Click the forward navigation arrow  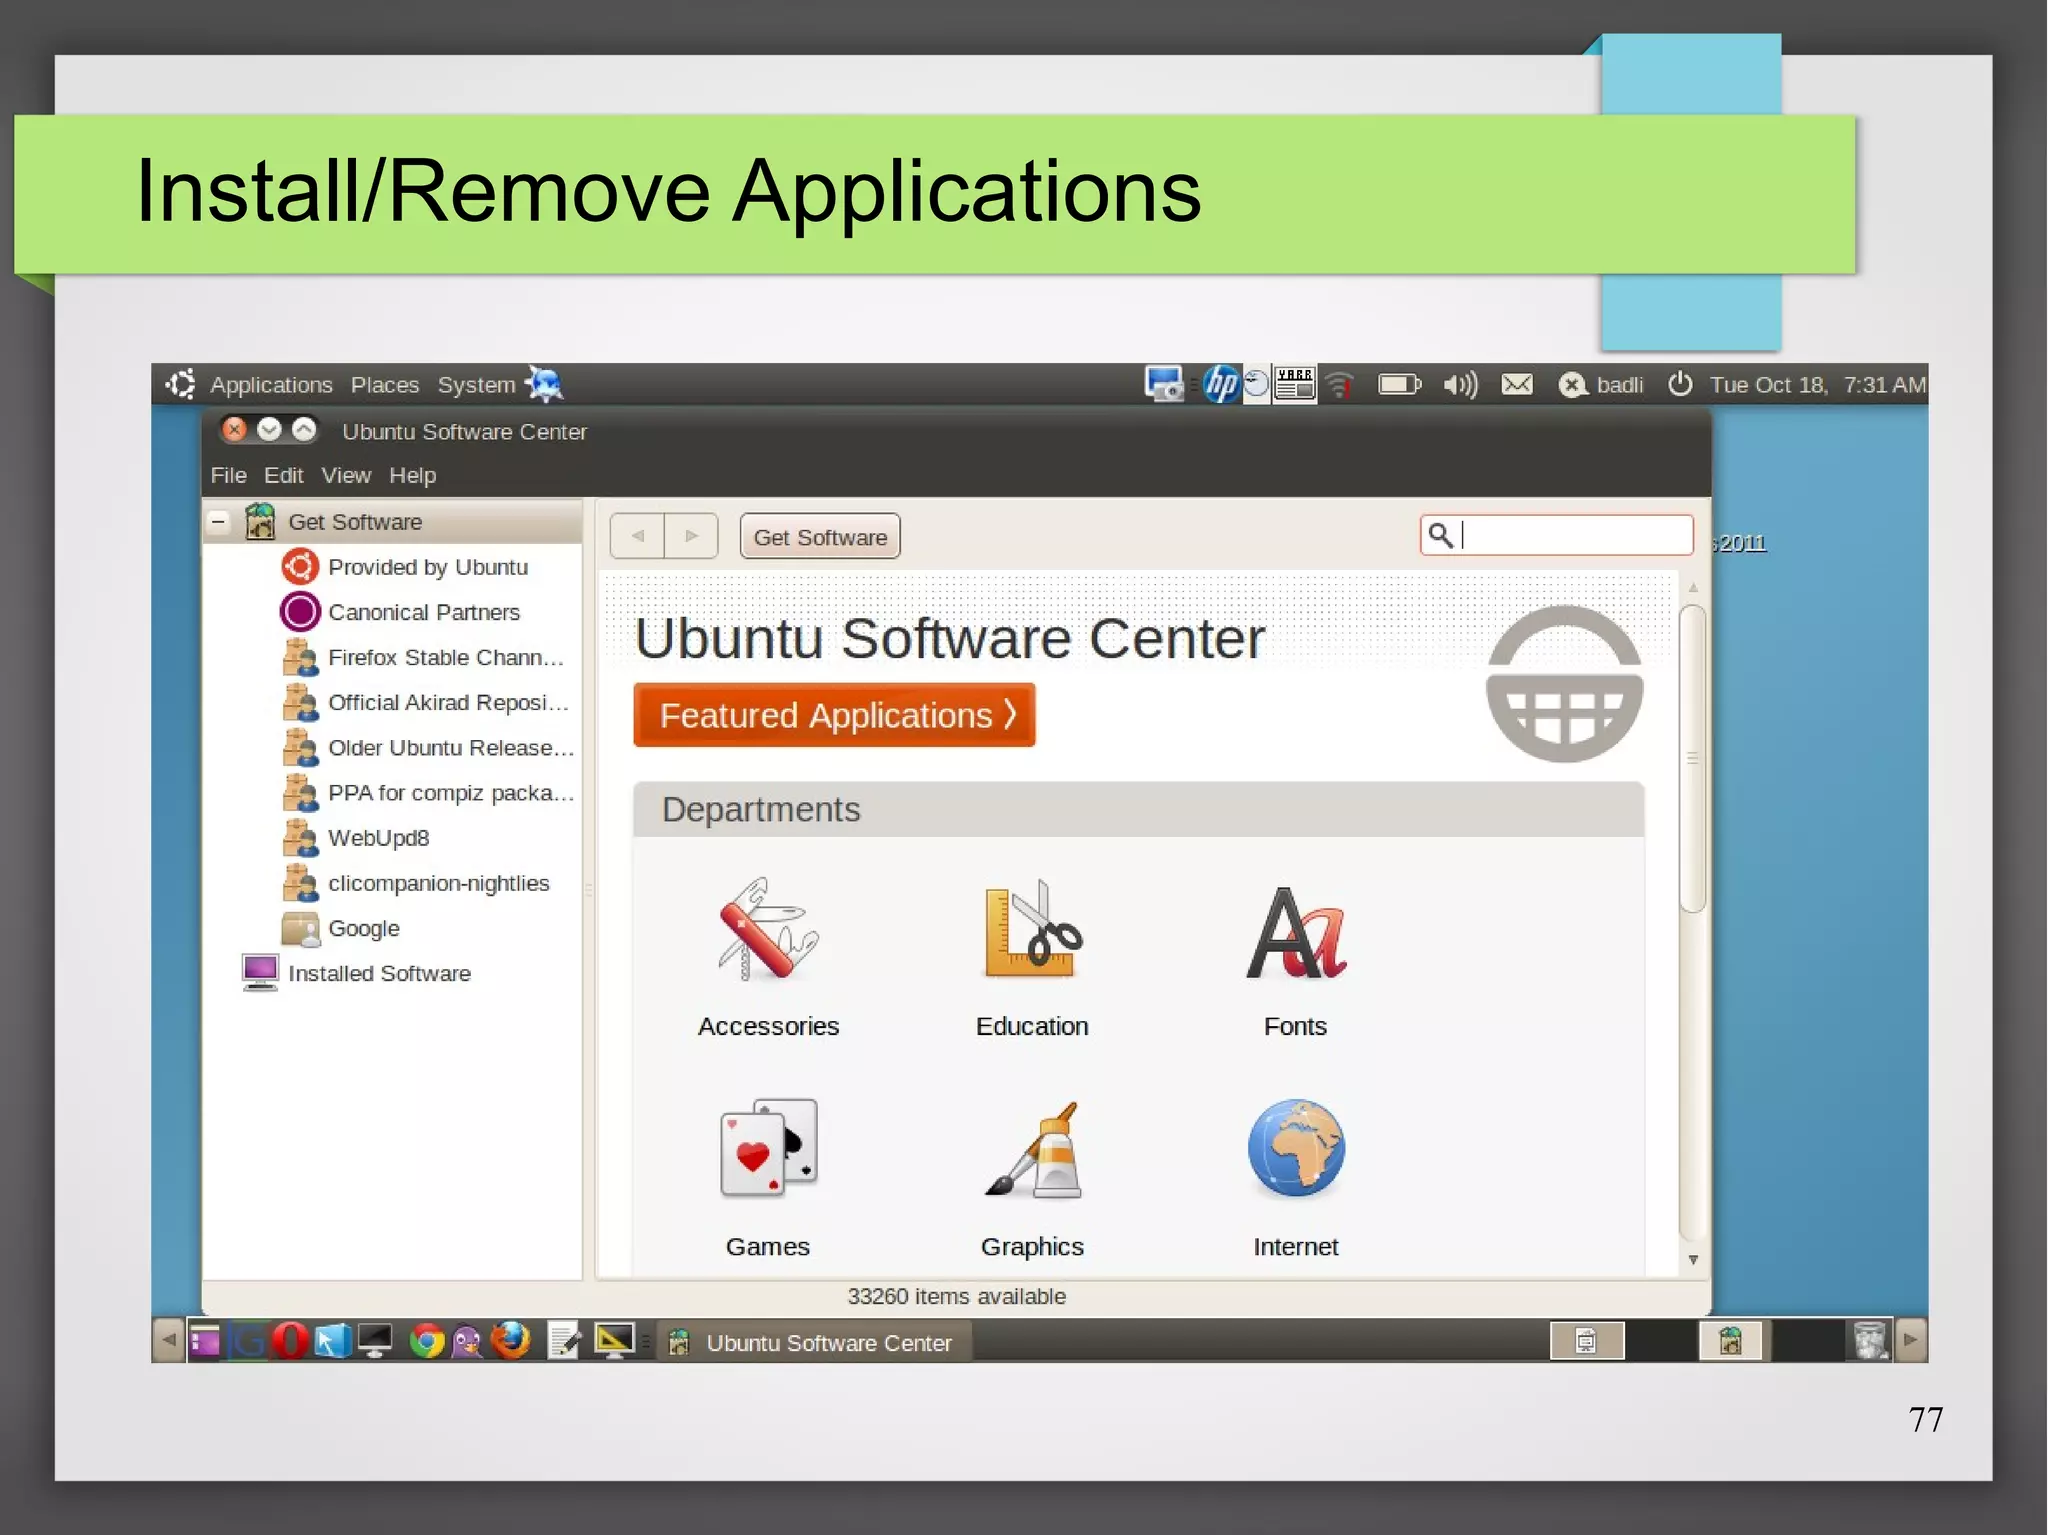pos(691,536)
